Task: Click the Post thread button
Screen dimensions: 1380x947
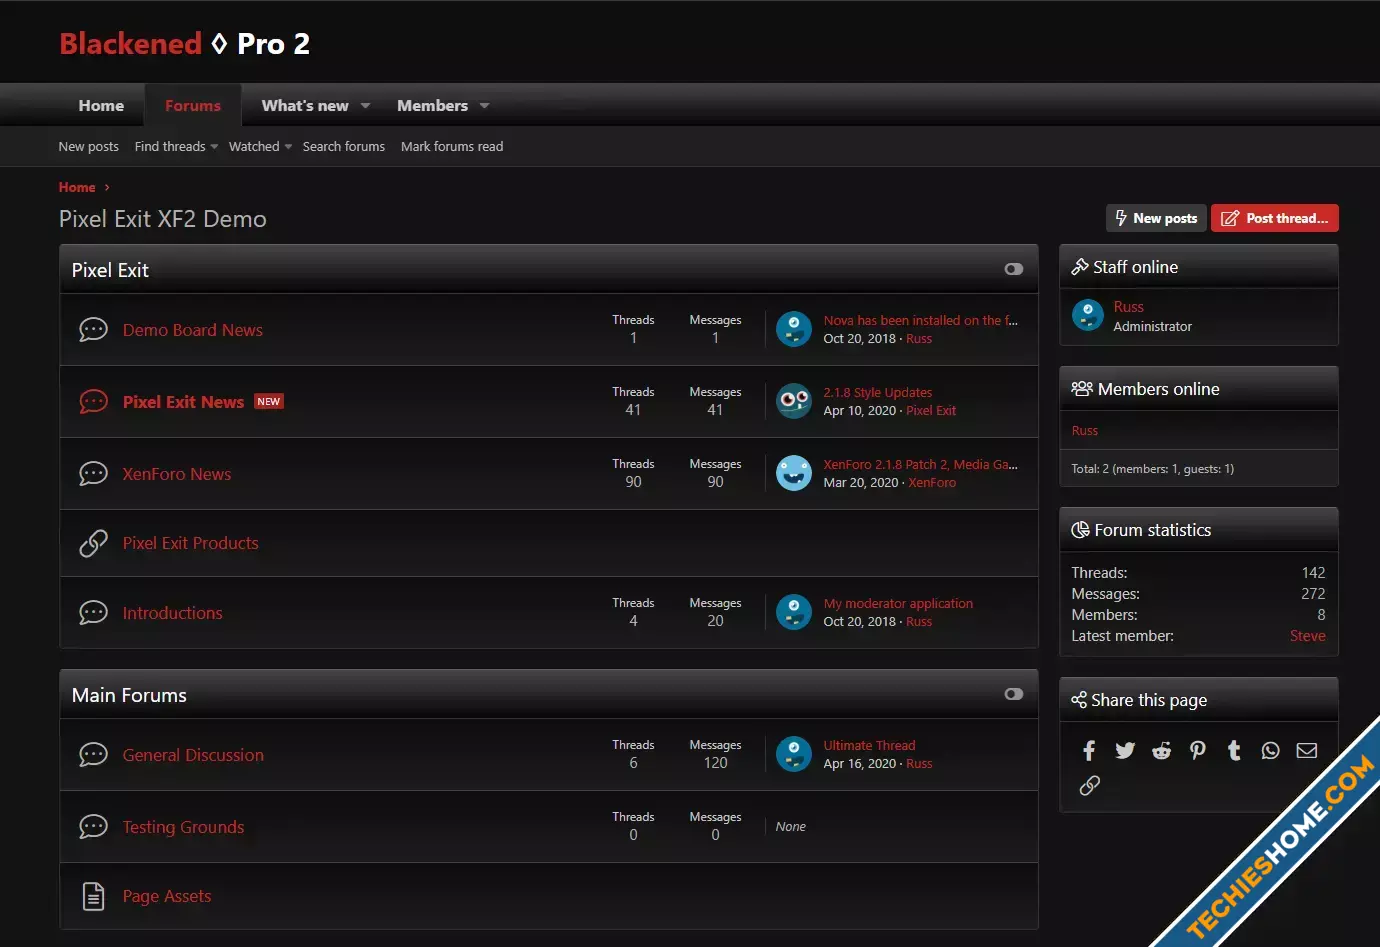Action: click(1275, 218)
